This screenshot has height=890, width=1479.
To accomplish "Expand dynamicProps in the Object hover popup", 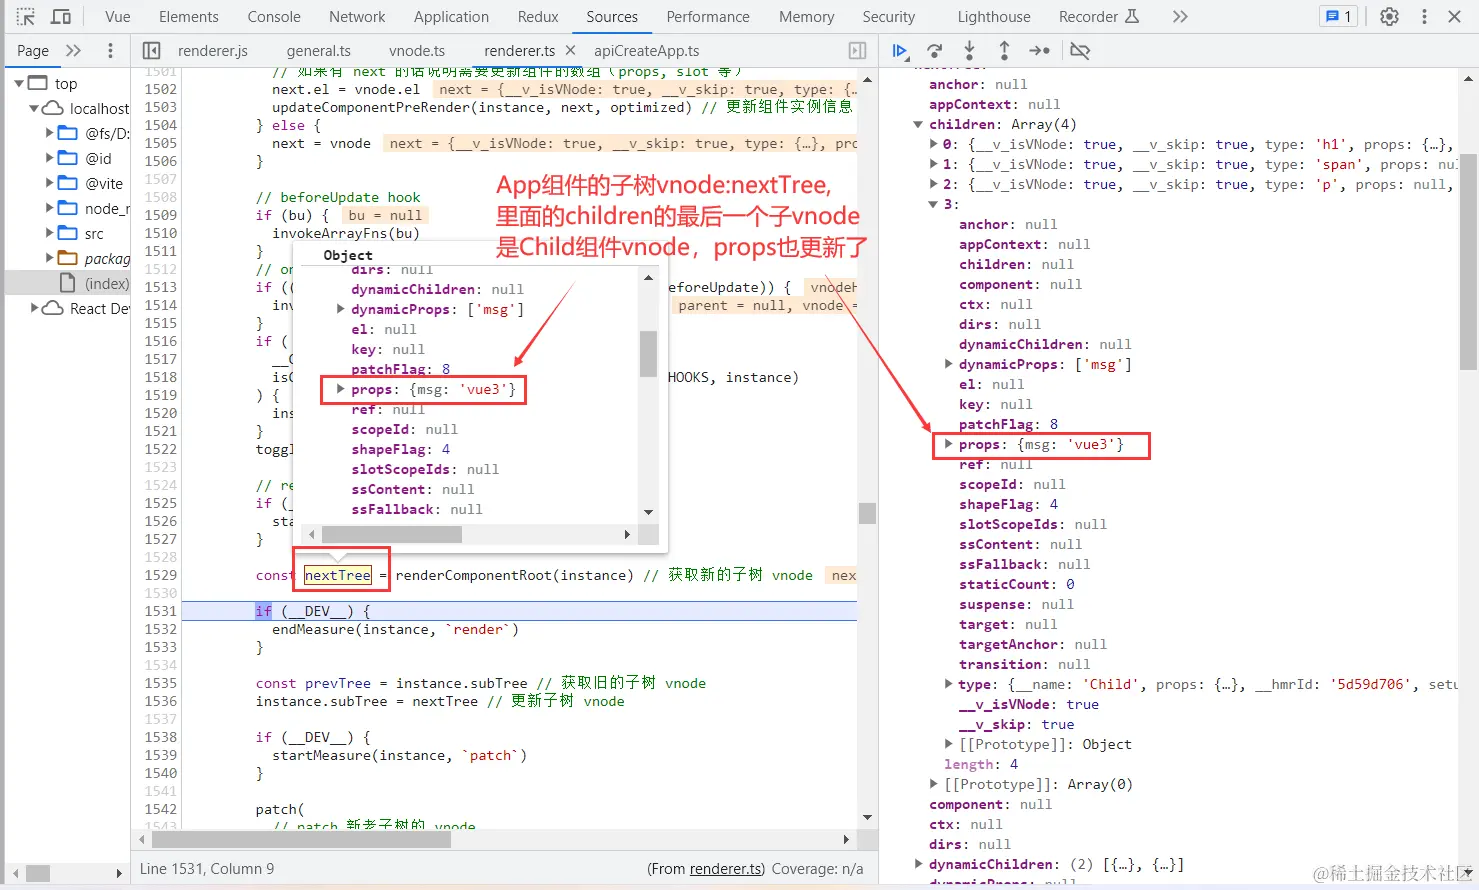I will [341, 309].
